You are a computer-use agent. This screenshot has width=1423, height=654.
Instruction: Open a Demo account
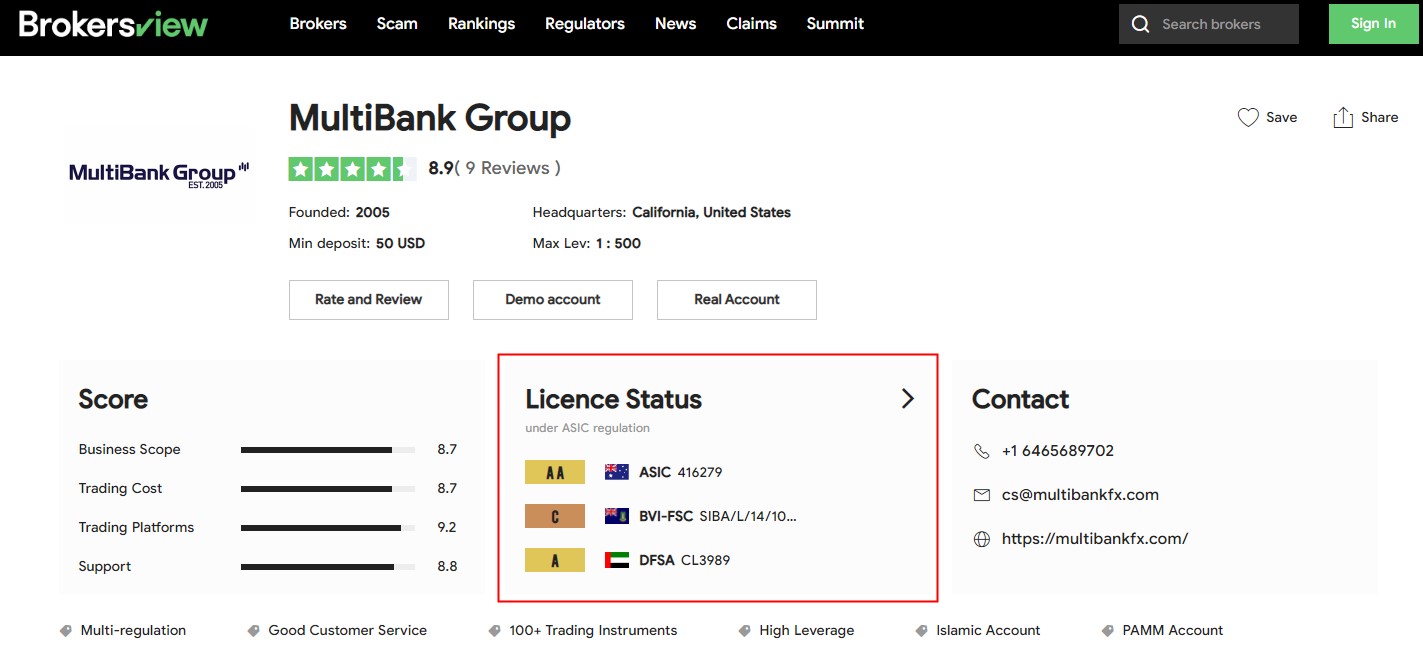coord(552,300)
